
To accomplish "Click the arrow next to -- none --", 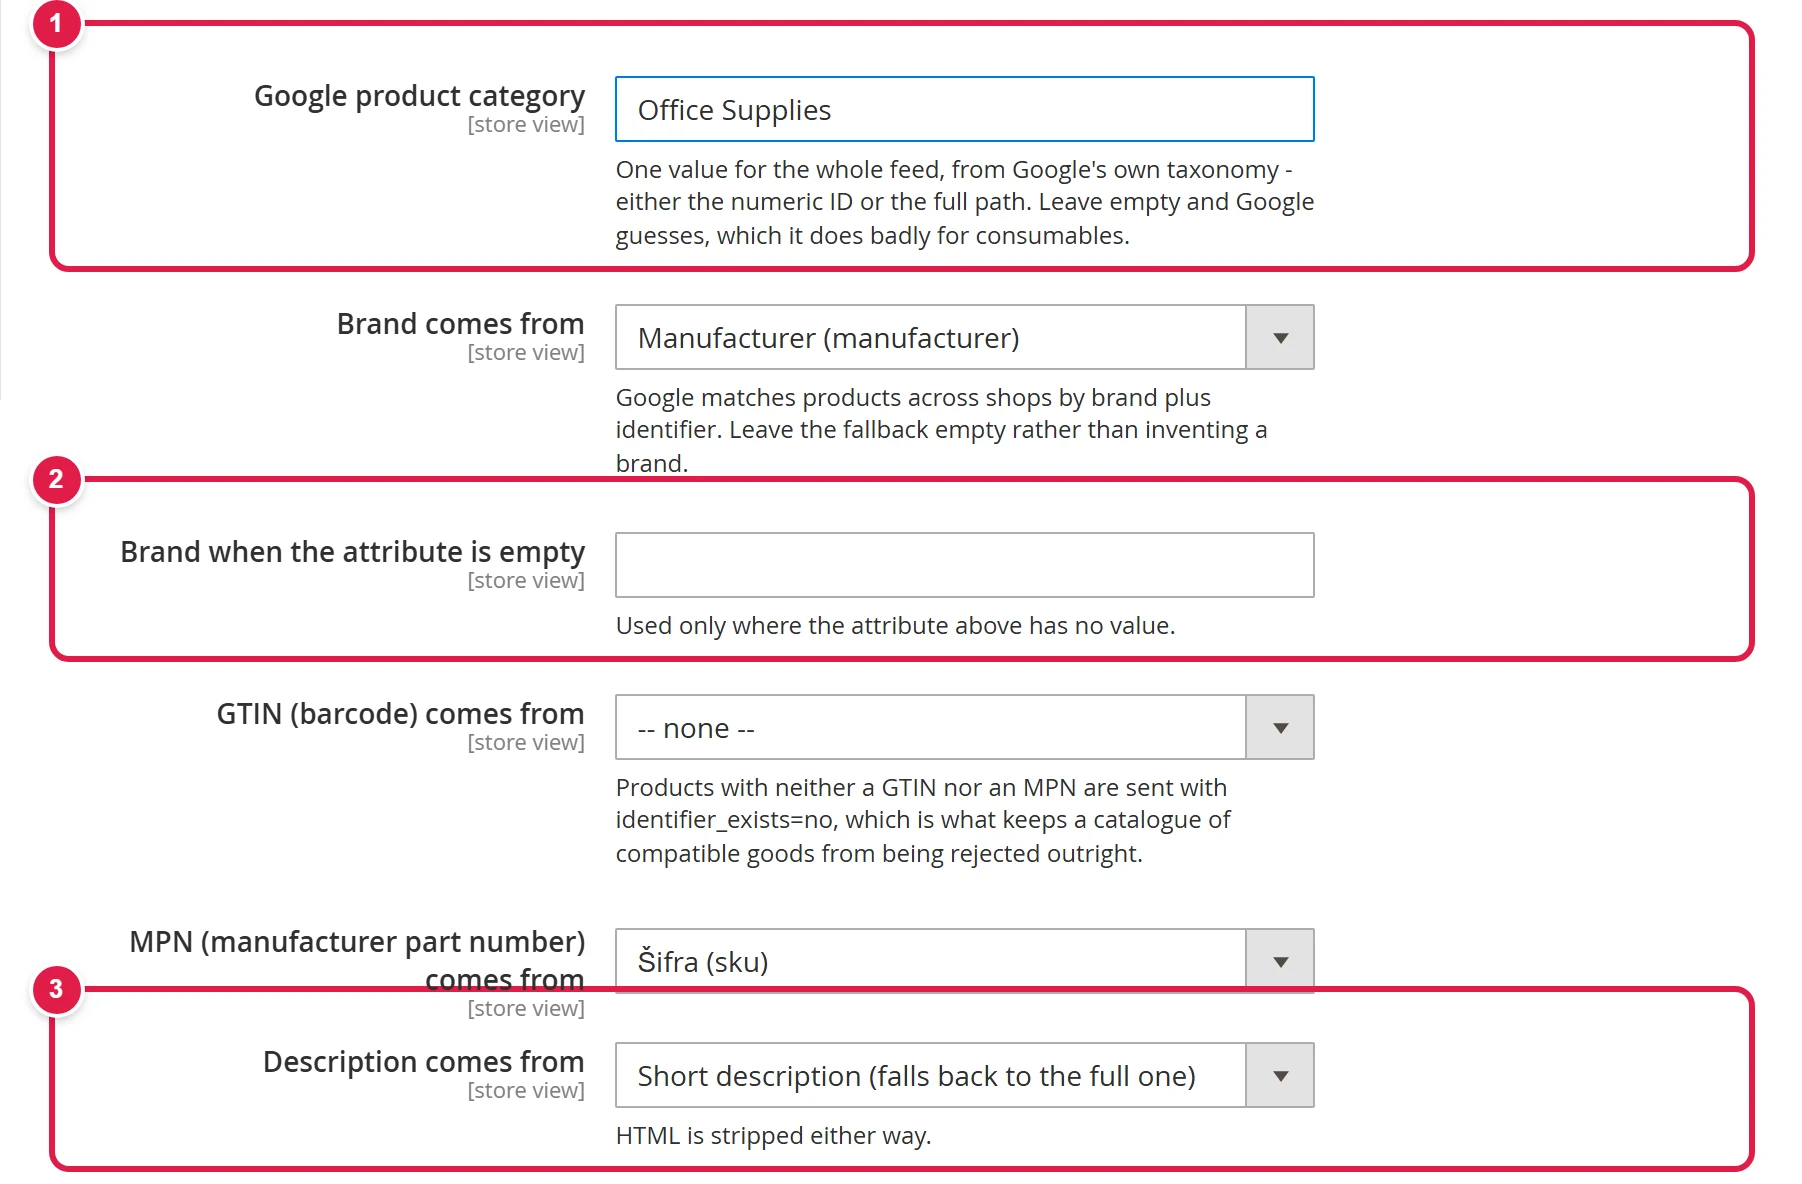I will (x=1280, y=727).
